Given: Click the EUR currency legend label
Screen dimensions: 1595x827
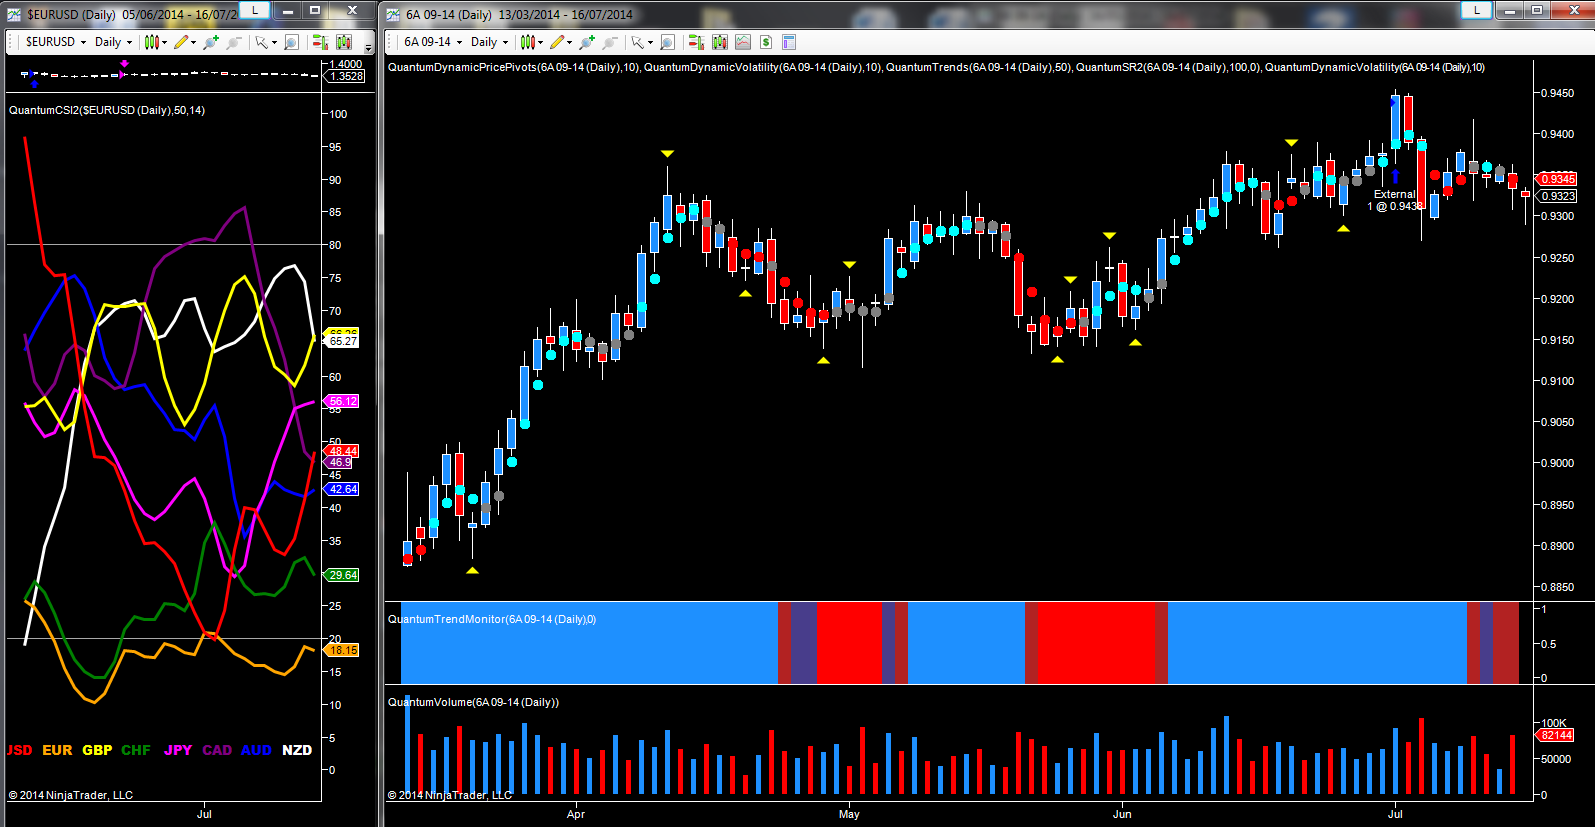Looking at the screenshot, I should (57, 750).
